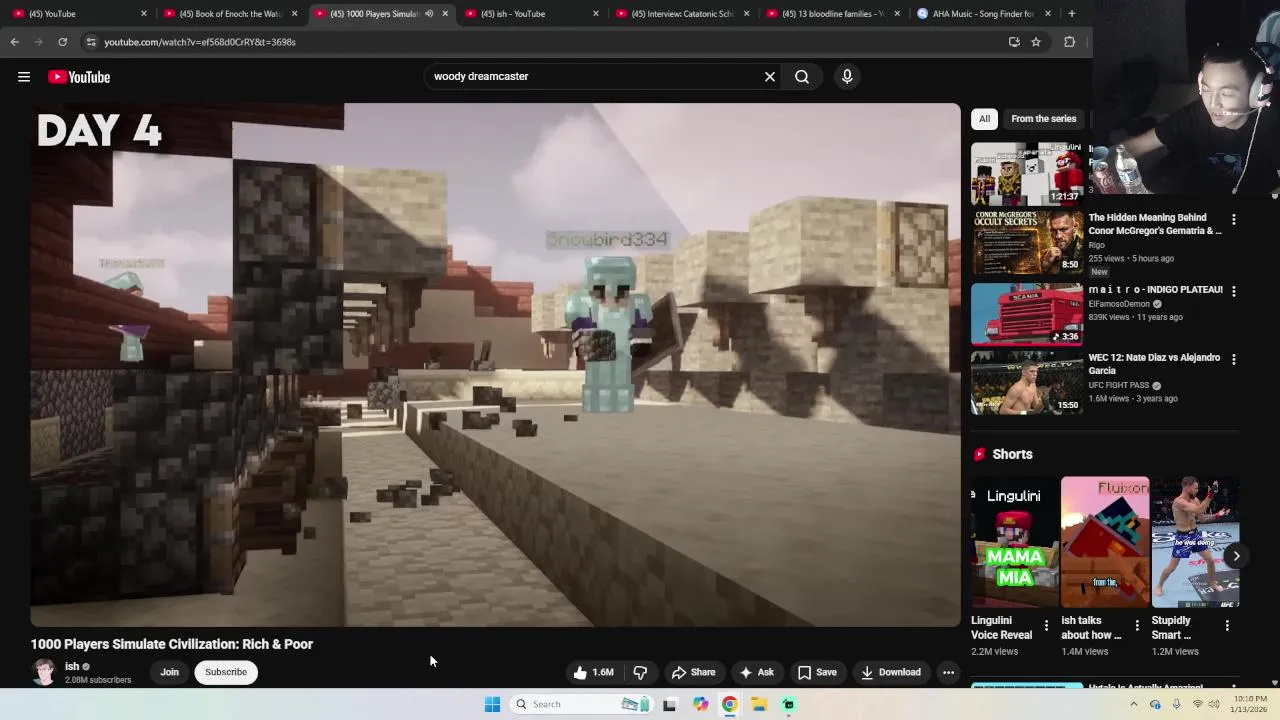Image resolution: width=1280 pixels, height=720 pixels.
Task: Open the Lingulini Voice Reveal short
Action: pos(1014,542)
